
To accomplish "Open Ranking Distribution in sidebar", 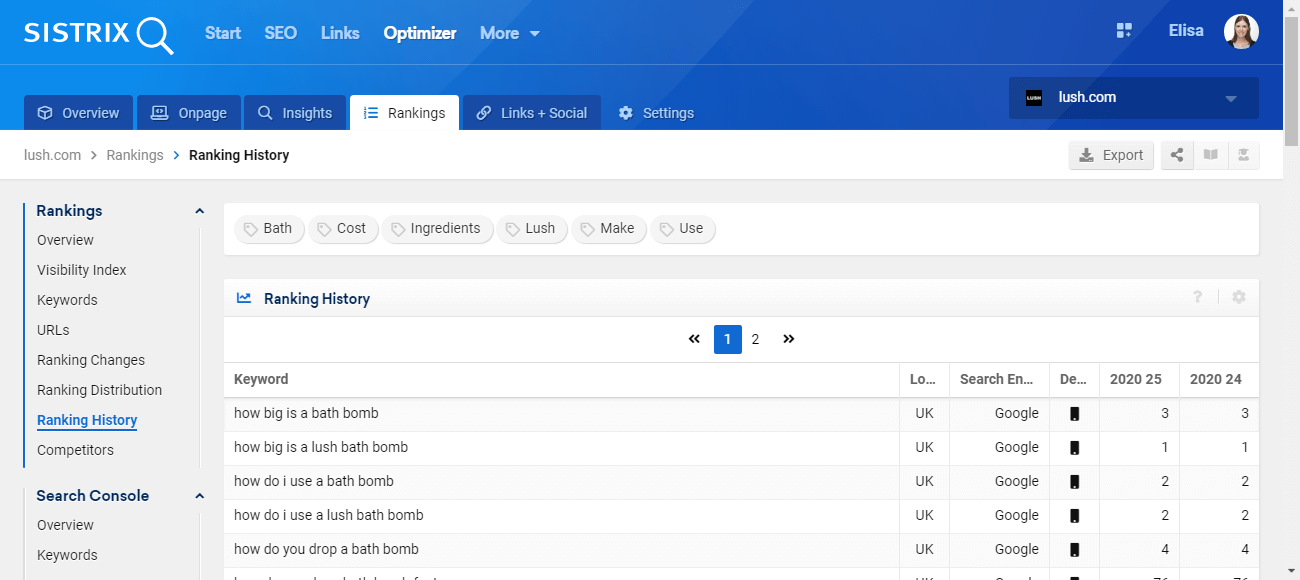I will coord(99,390).
